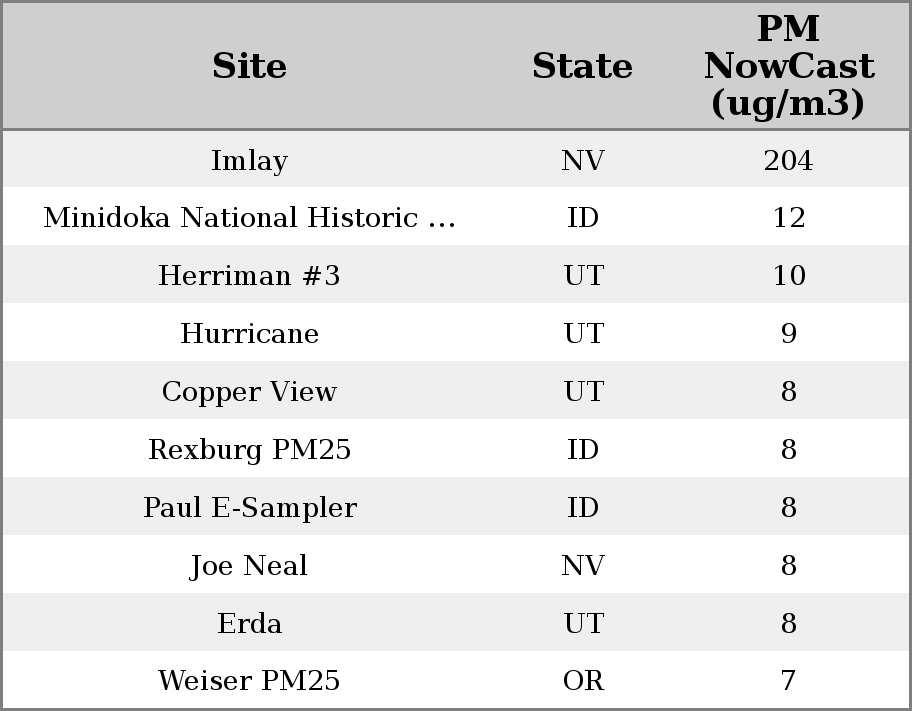Click the Site column header
Image resolution: width=912 pixels, height=711 pixels.
pos(249,67)
